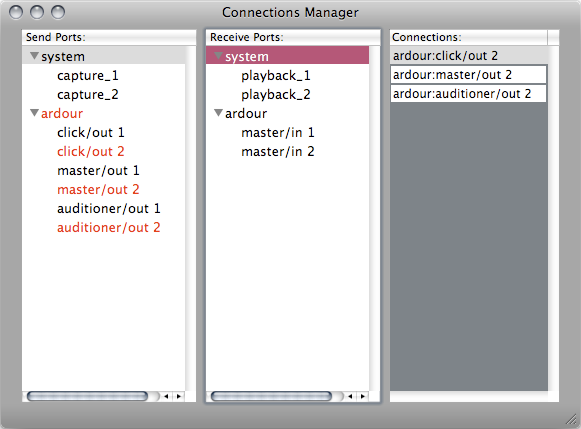Select red click/out 2 send port
The width and height of the screenshot is (581, 429).
click(x=90, y=152)
